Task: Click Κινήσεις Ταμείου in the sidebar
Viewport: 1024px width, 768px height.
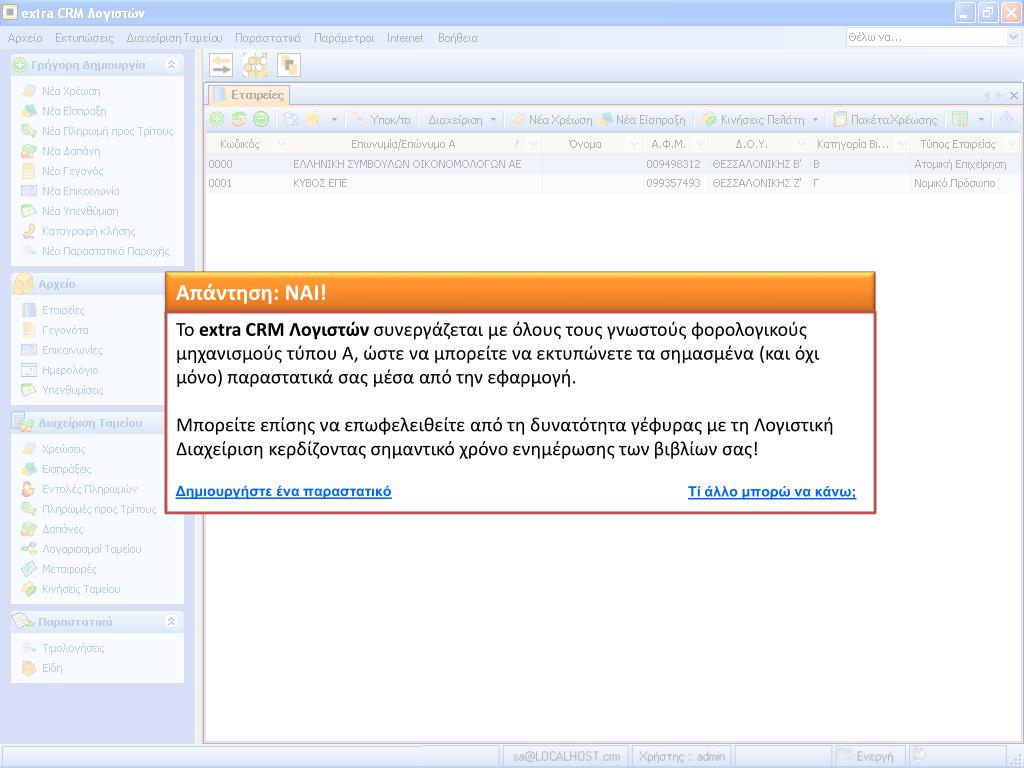Action: tap(71, 589)
